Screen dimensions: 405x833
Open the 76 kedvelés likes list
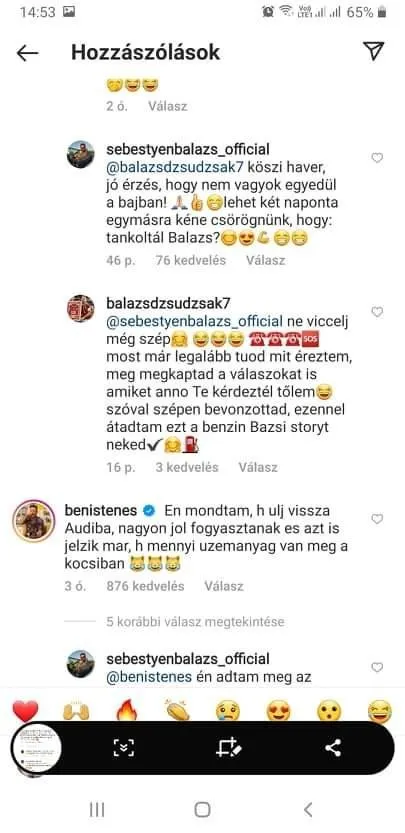click(191, 260)
